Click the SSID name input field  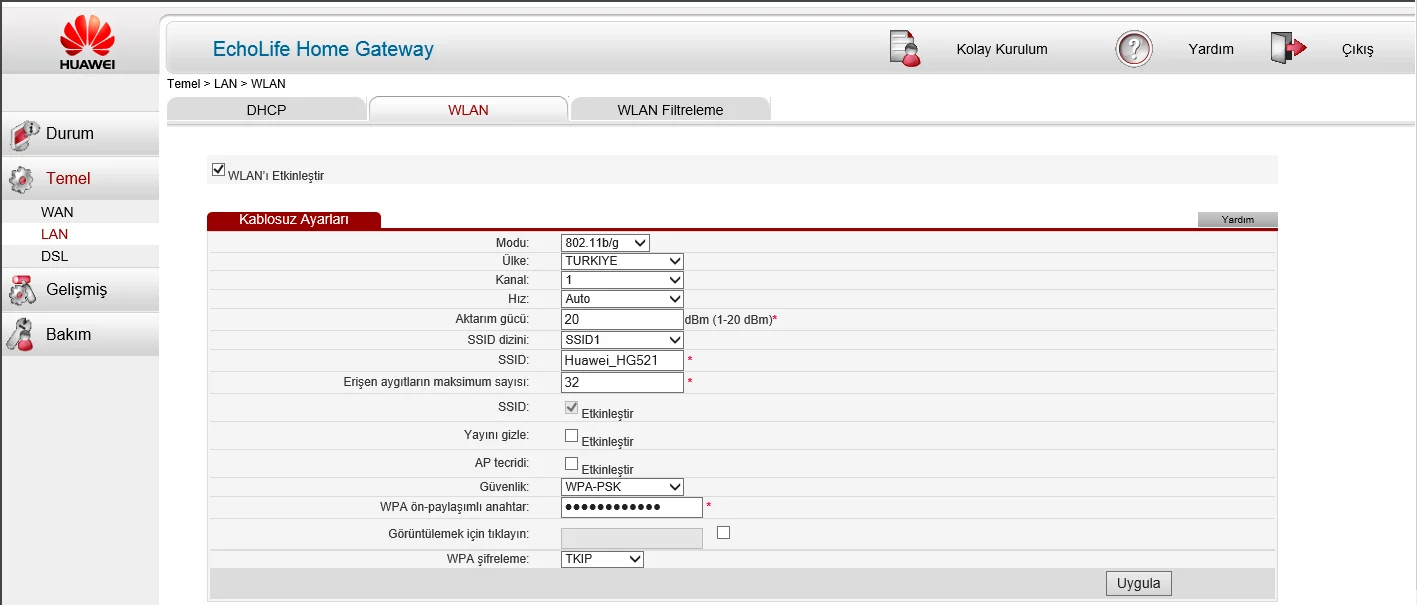(x=622, y=360)
